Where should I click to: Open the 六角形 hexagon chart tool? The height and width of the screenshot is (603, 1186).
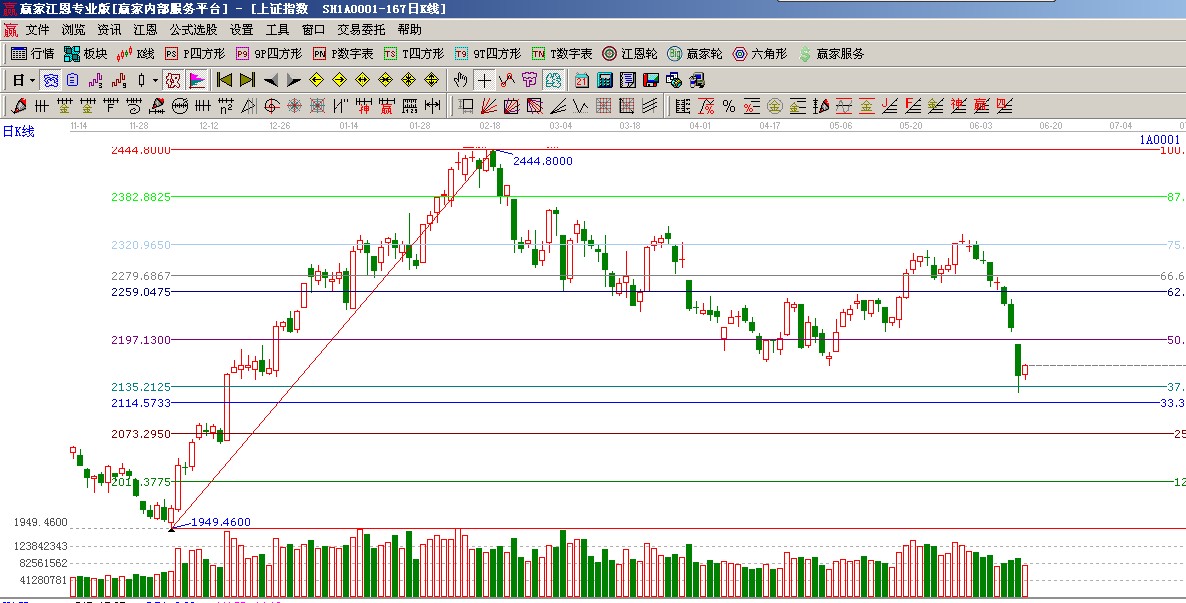click(x=760, y=54)
